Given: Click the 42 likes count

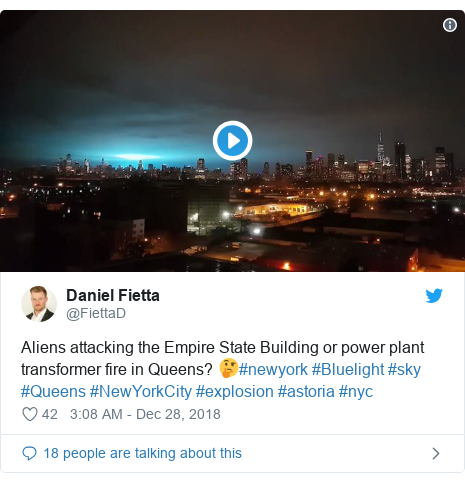Looking at the screenshot, I should pos(50,414).
